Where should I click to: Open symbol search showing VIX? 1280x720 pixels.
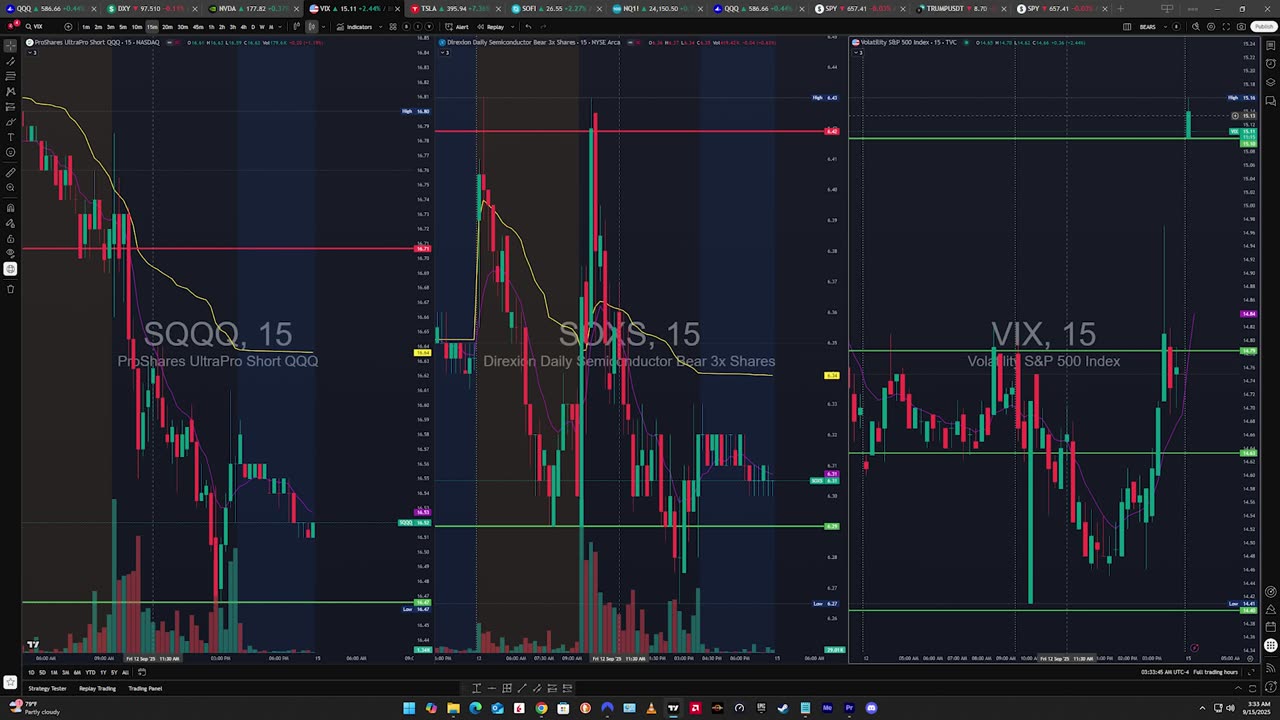click(x=36, y=27)
